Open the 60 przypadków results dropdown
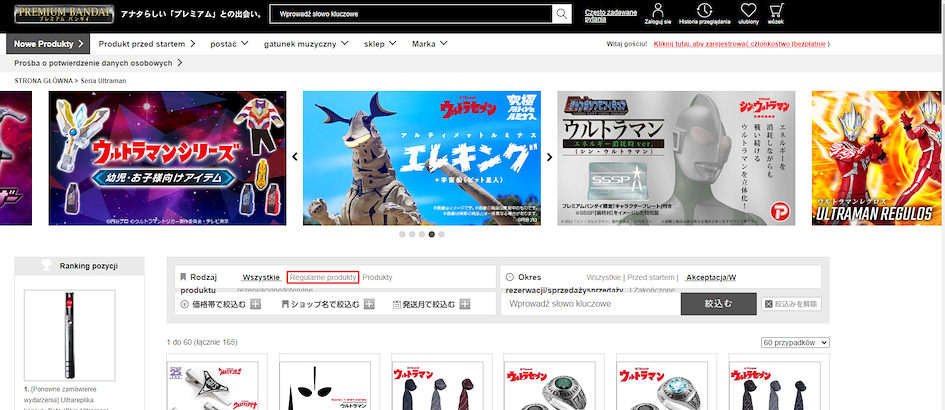Screen dimensions: 945x410 point(795,342)
